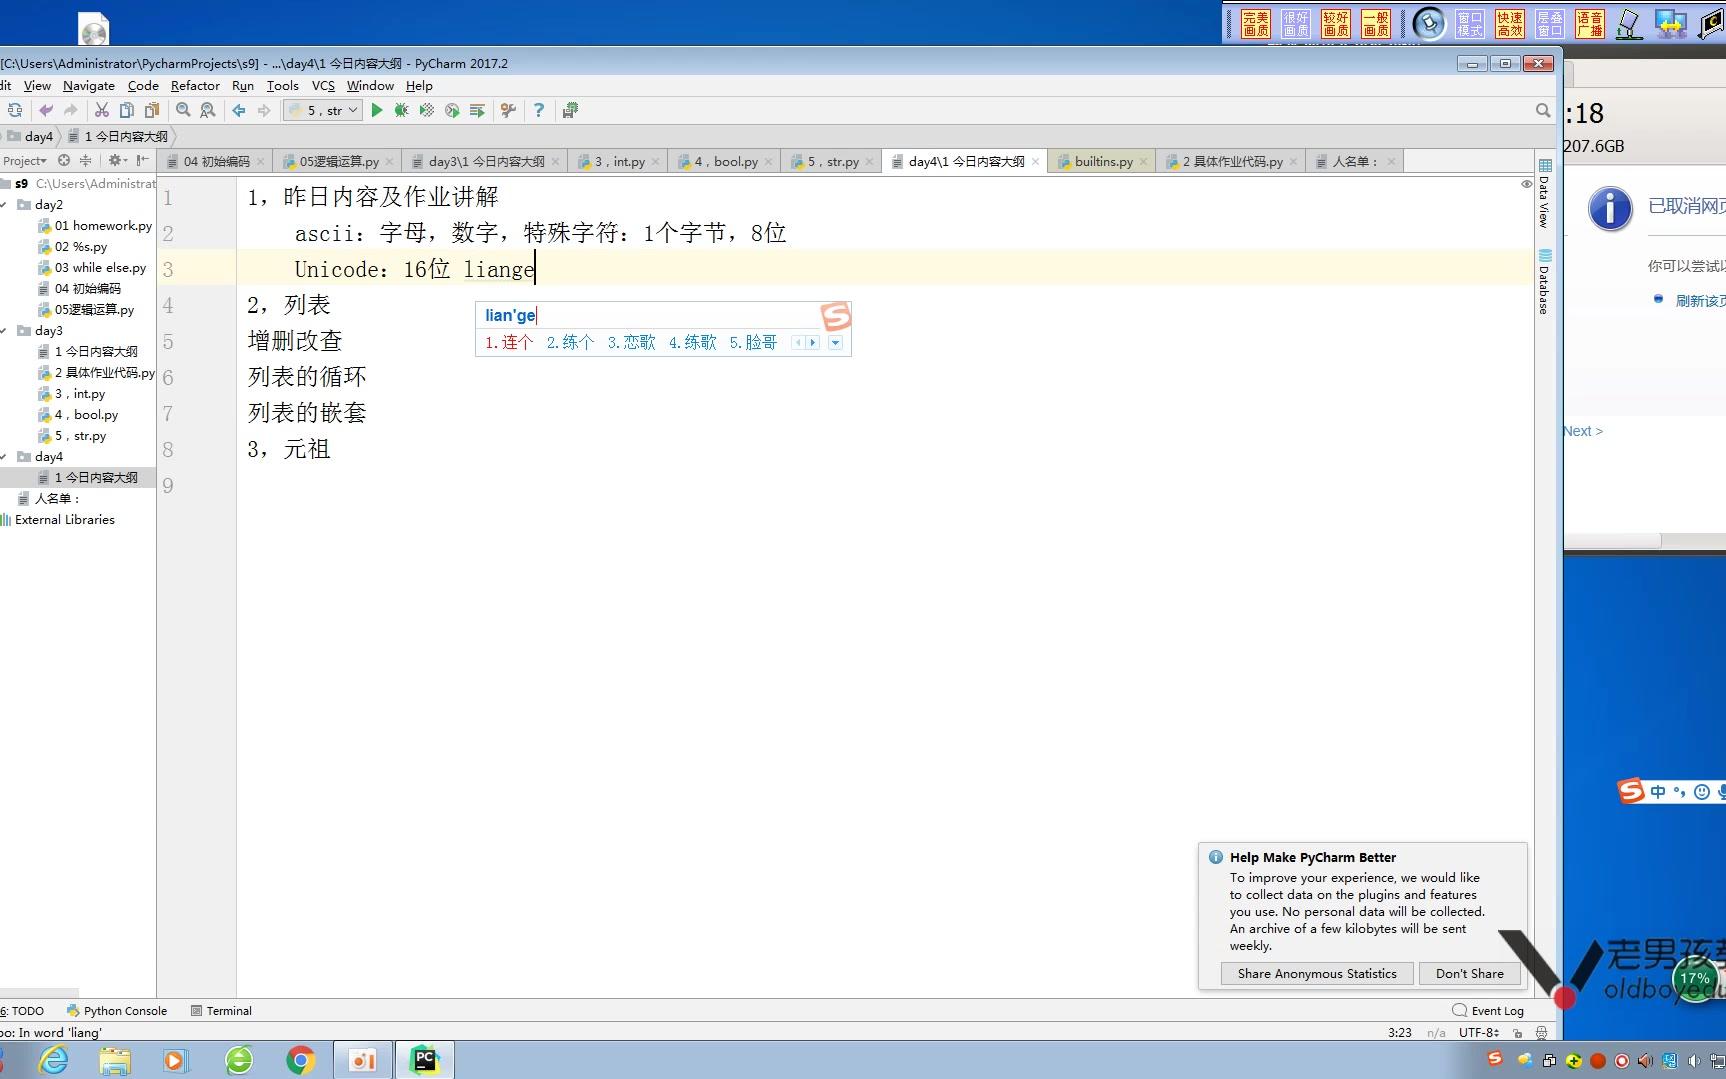Click the 17% circular progress indicator

click(1696, 980)
